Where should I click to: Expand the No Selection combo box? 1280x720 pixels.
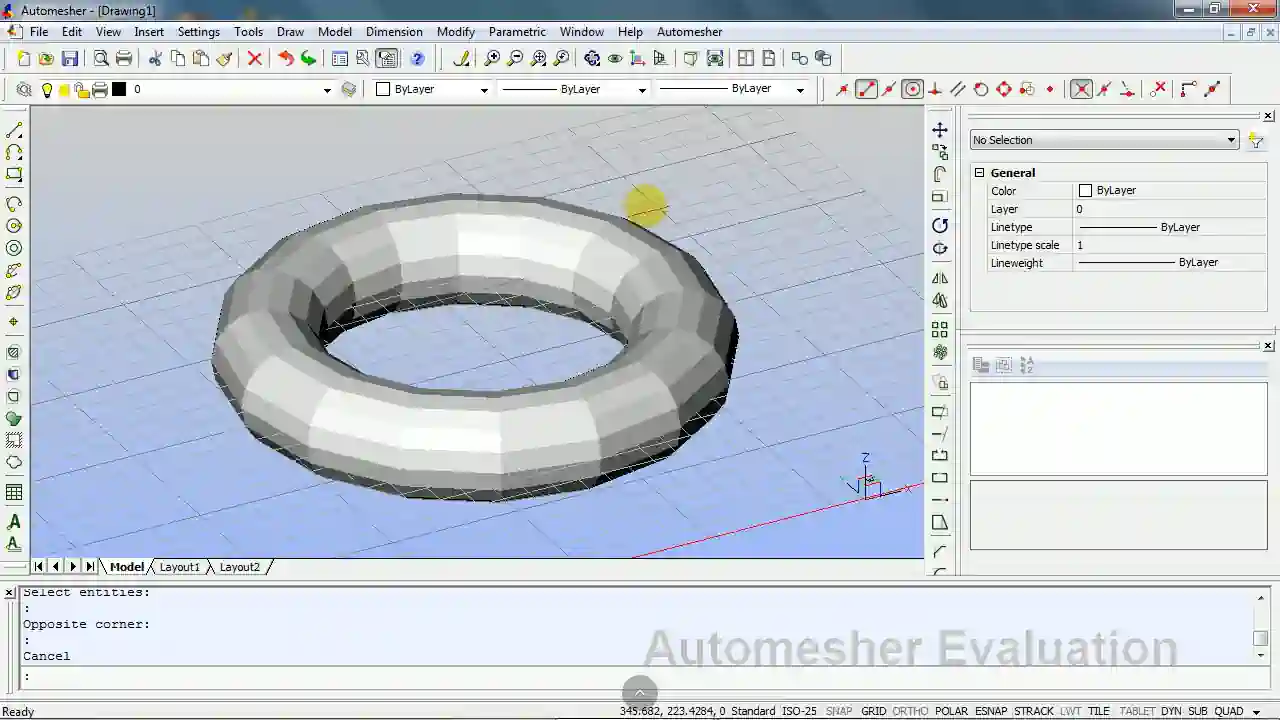point(1230,140)
